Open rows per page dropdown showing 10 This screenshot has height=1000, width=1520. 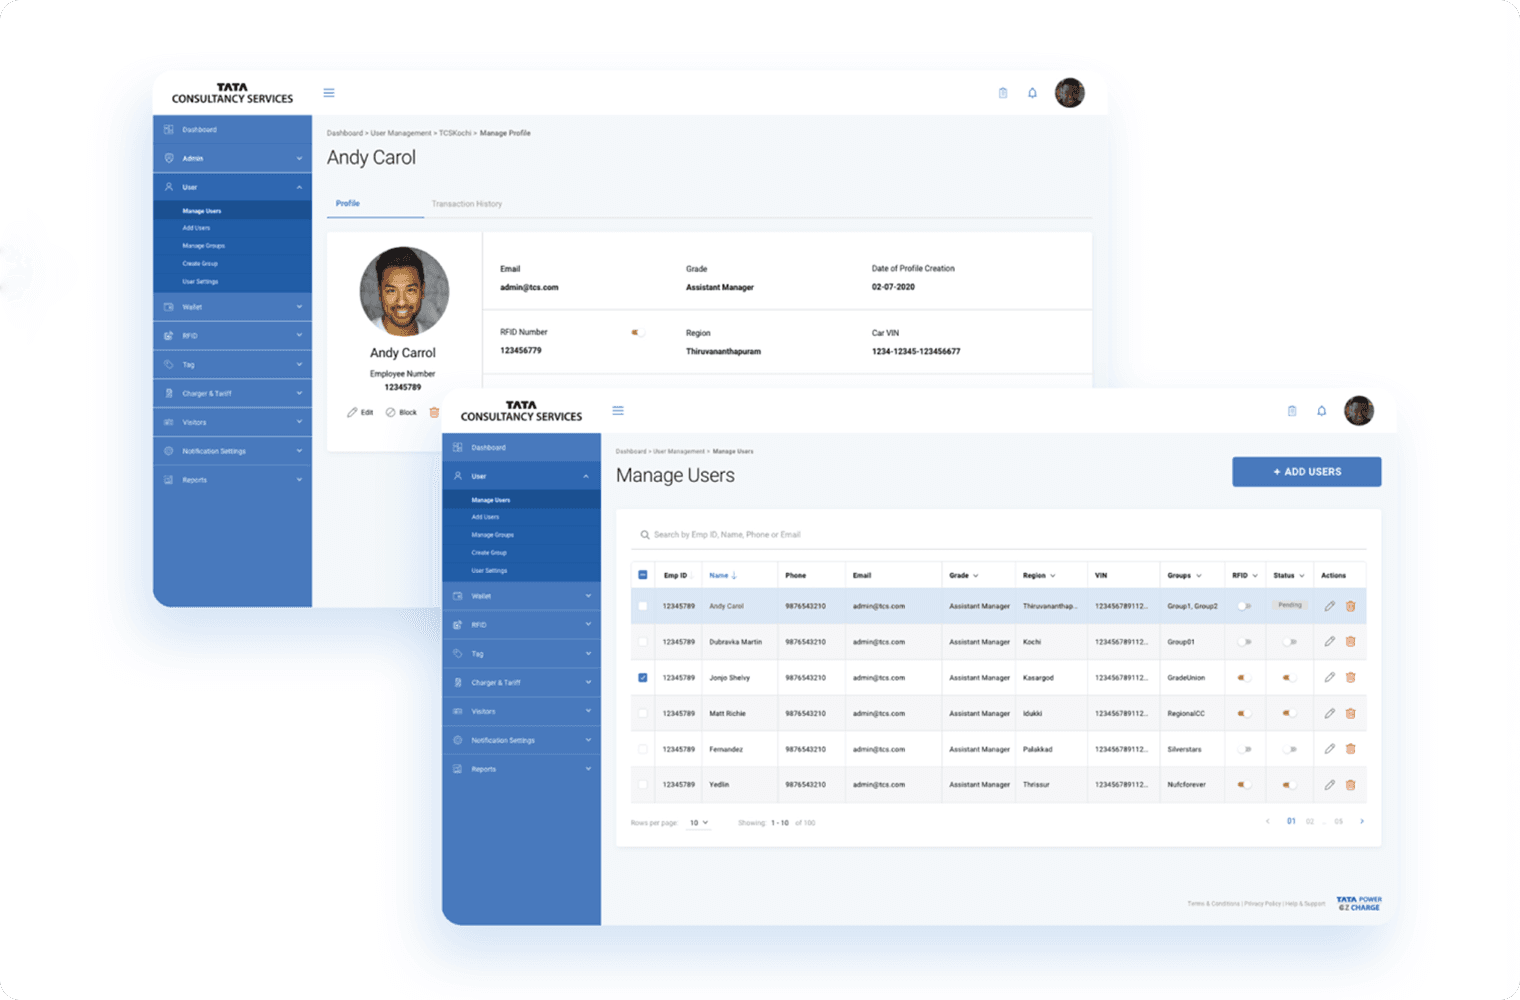click(x=699, y=823)
